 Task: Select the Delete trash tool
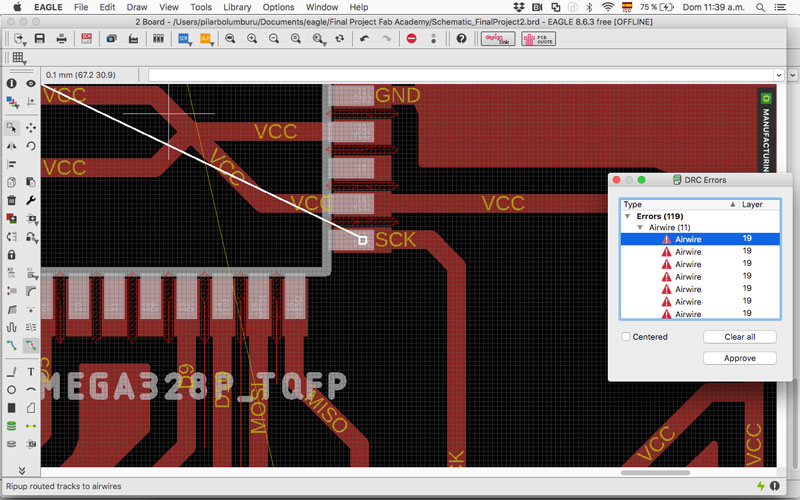(x=11, y=200)
